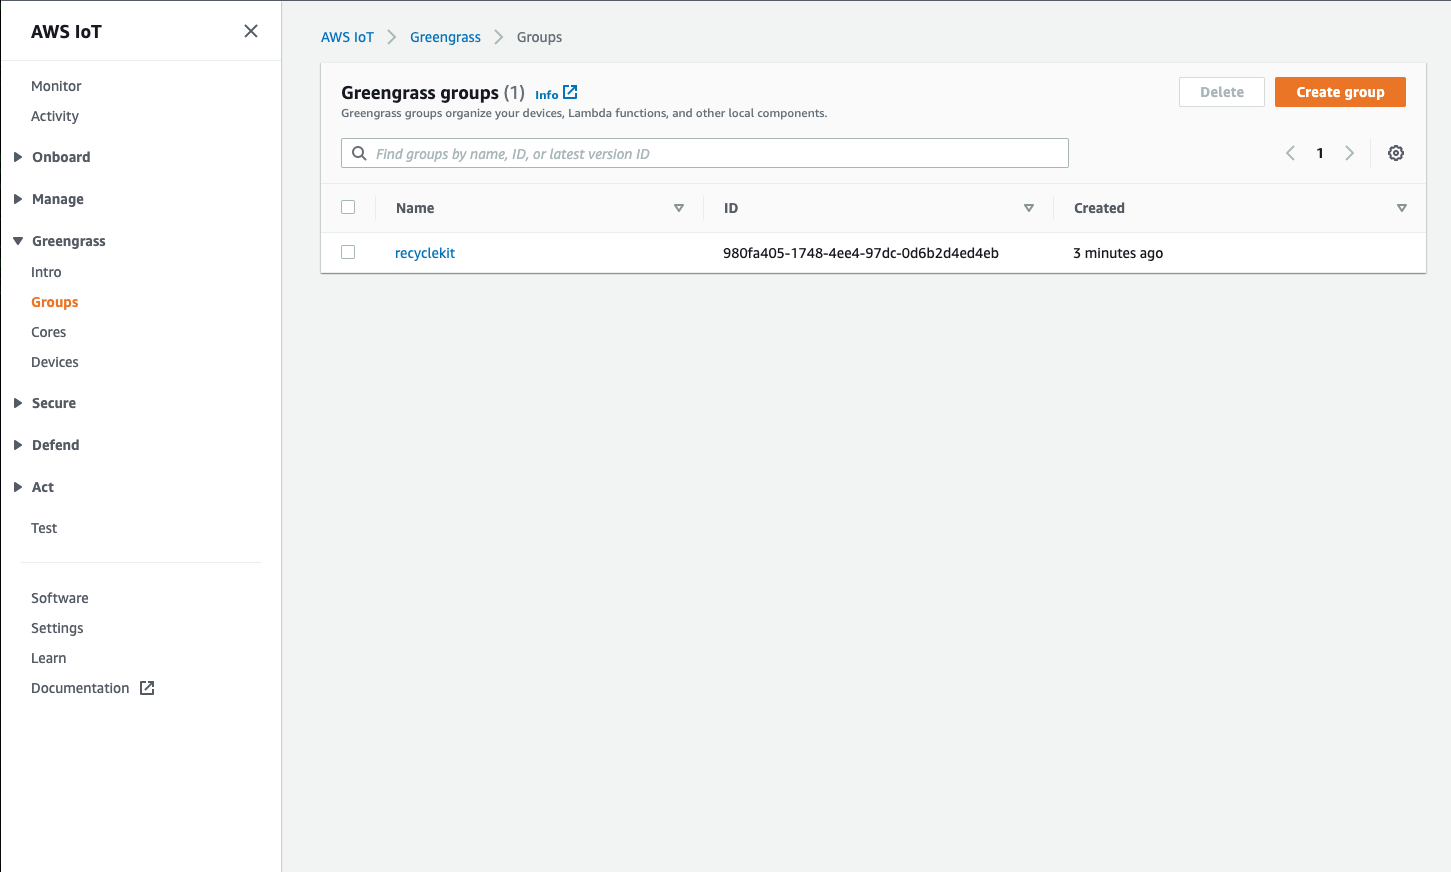The height and width of the screenshot is (872, 1451).
Task: Open the recyclekit group link
Action: point(425,253)
